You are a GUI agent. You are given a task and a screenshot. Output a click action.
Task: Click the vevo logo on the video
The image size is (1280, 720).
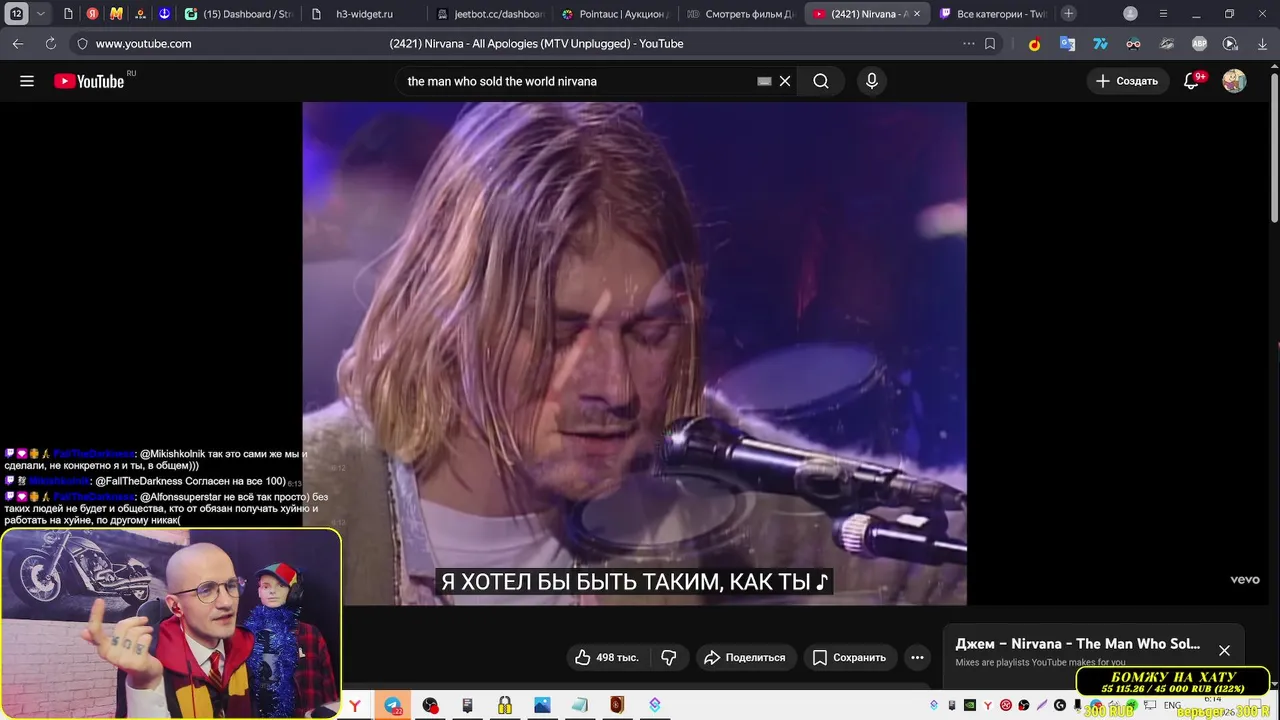click(1244, 580)
